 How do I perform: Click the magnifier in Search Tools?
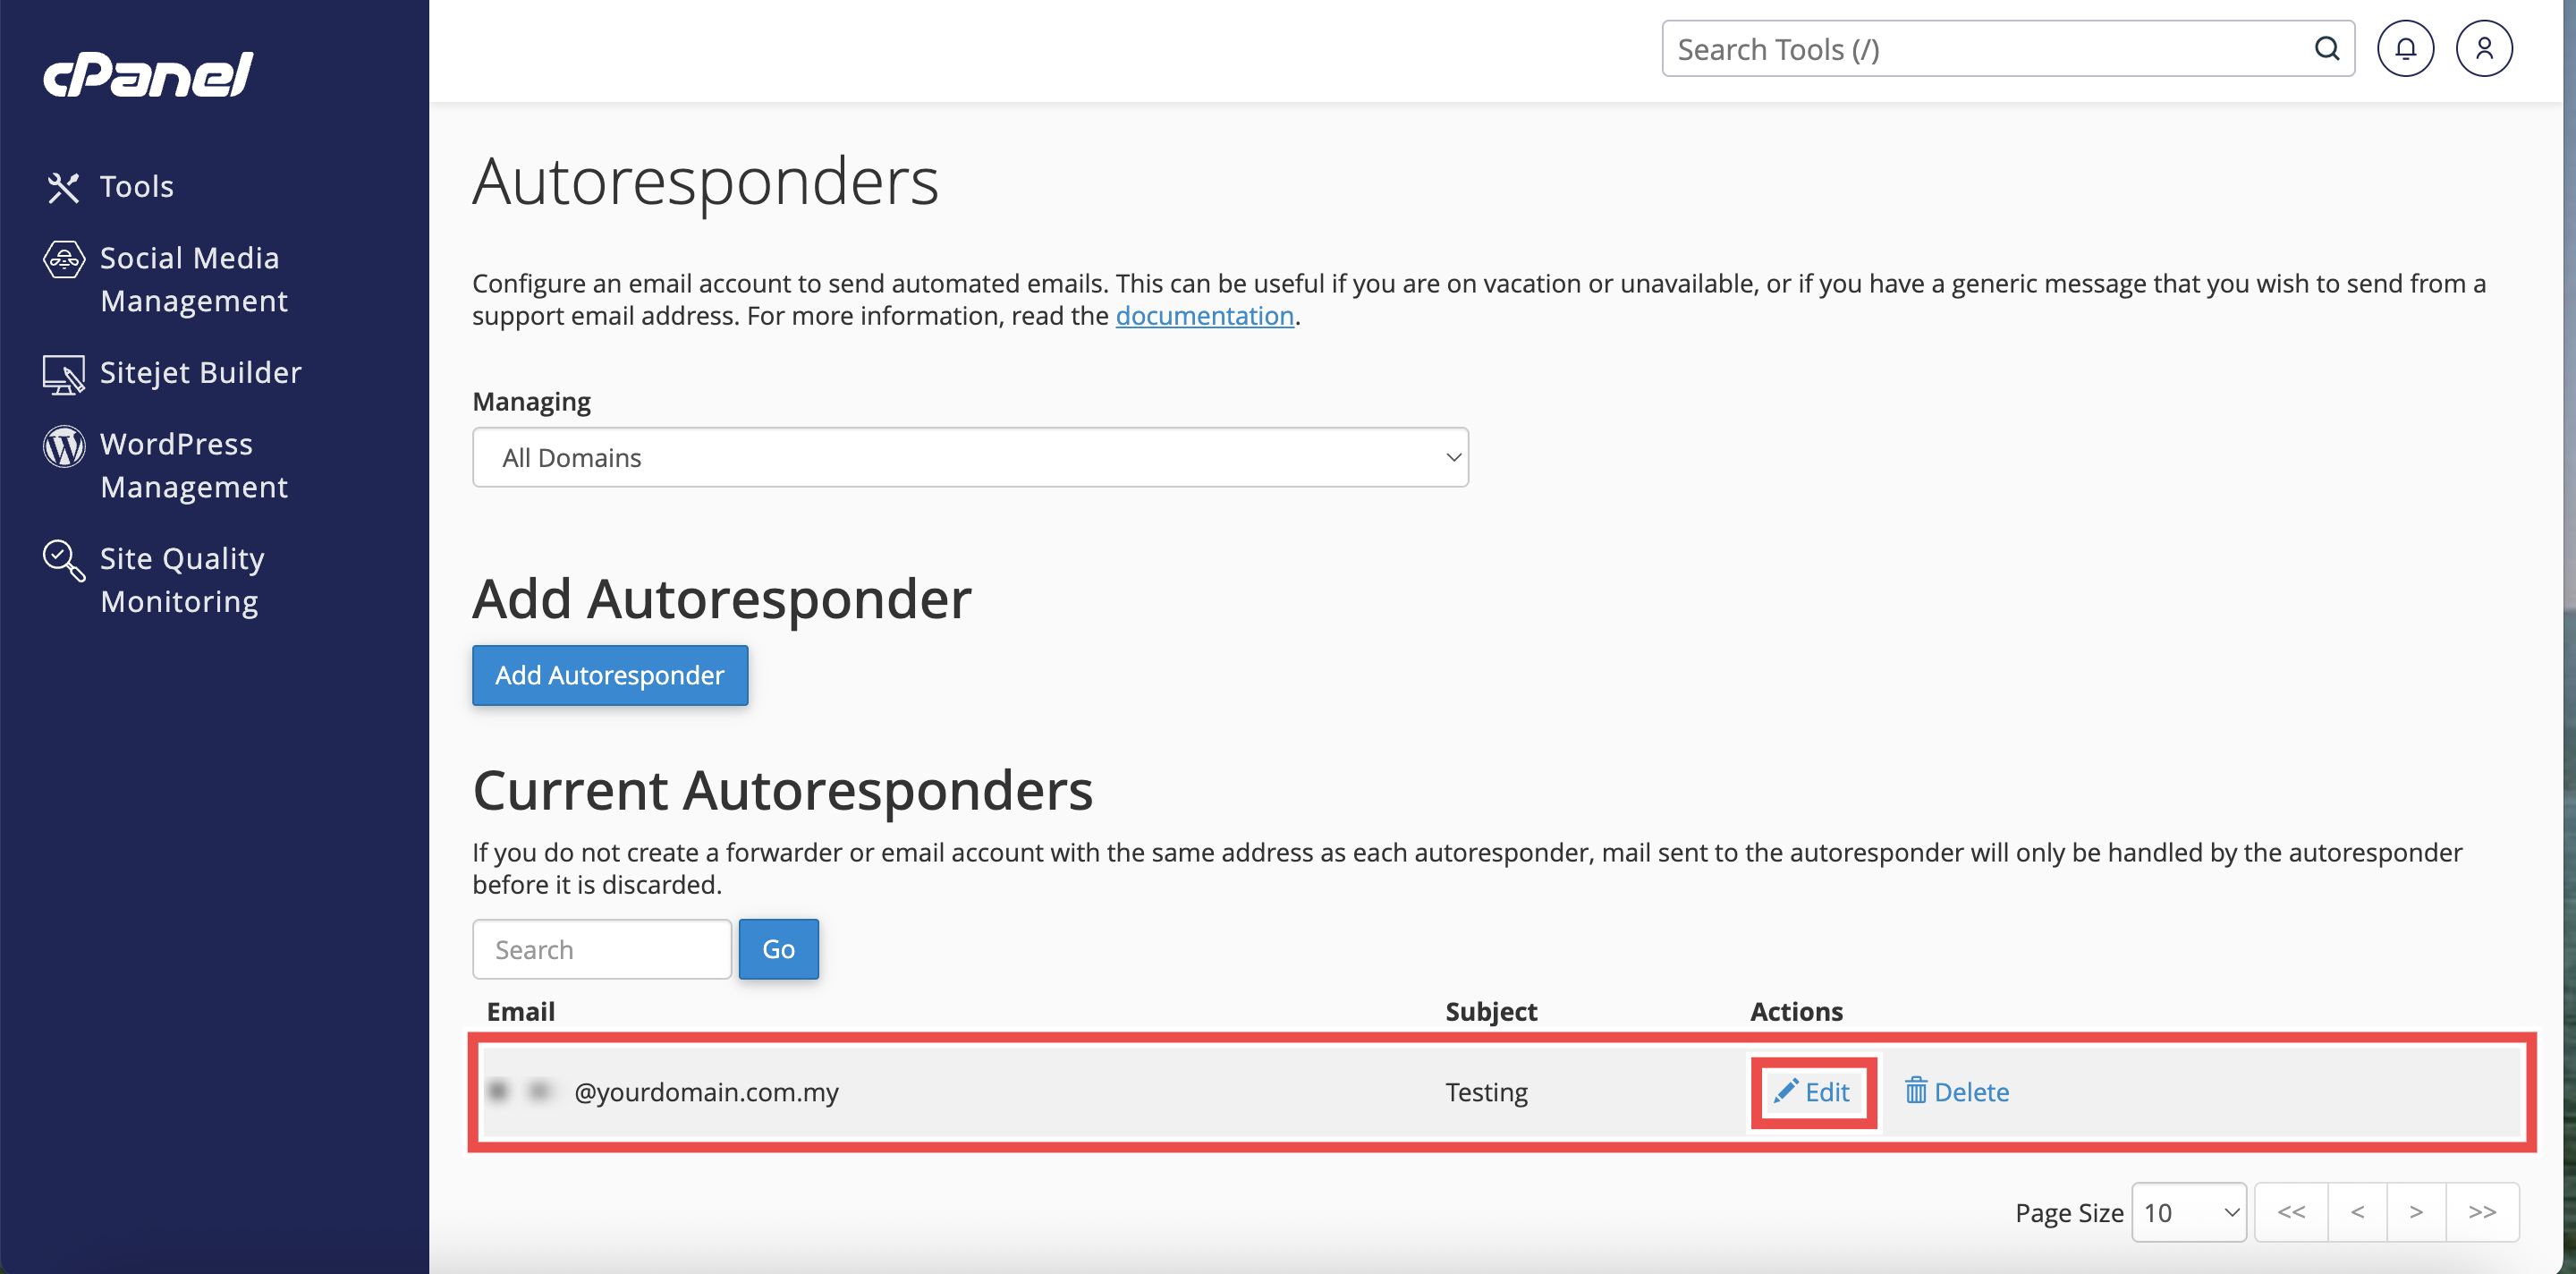(x=2327, y=48)
